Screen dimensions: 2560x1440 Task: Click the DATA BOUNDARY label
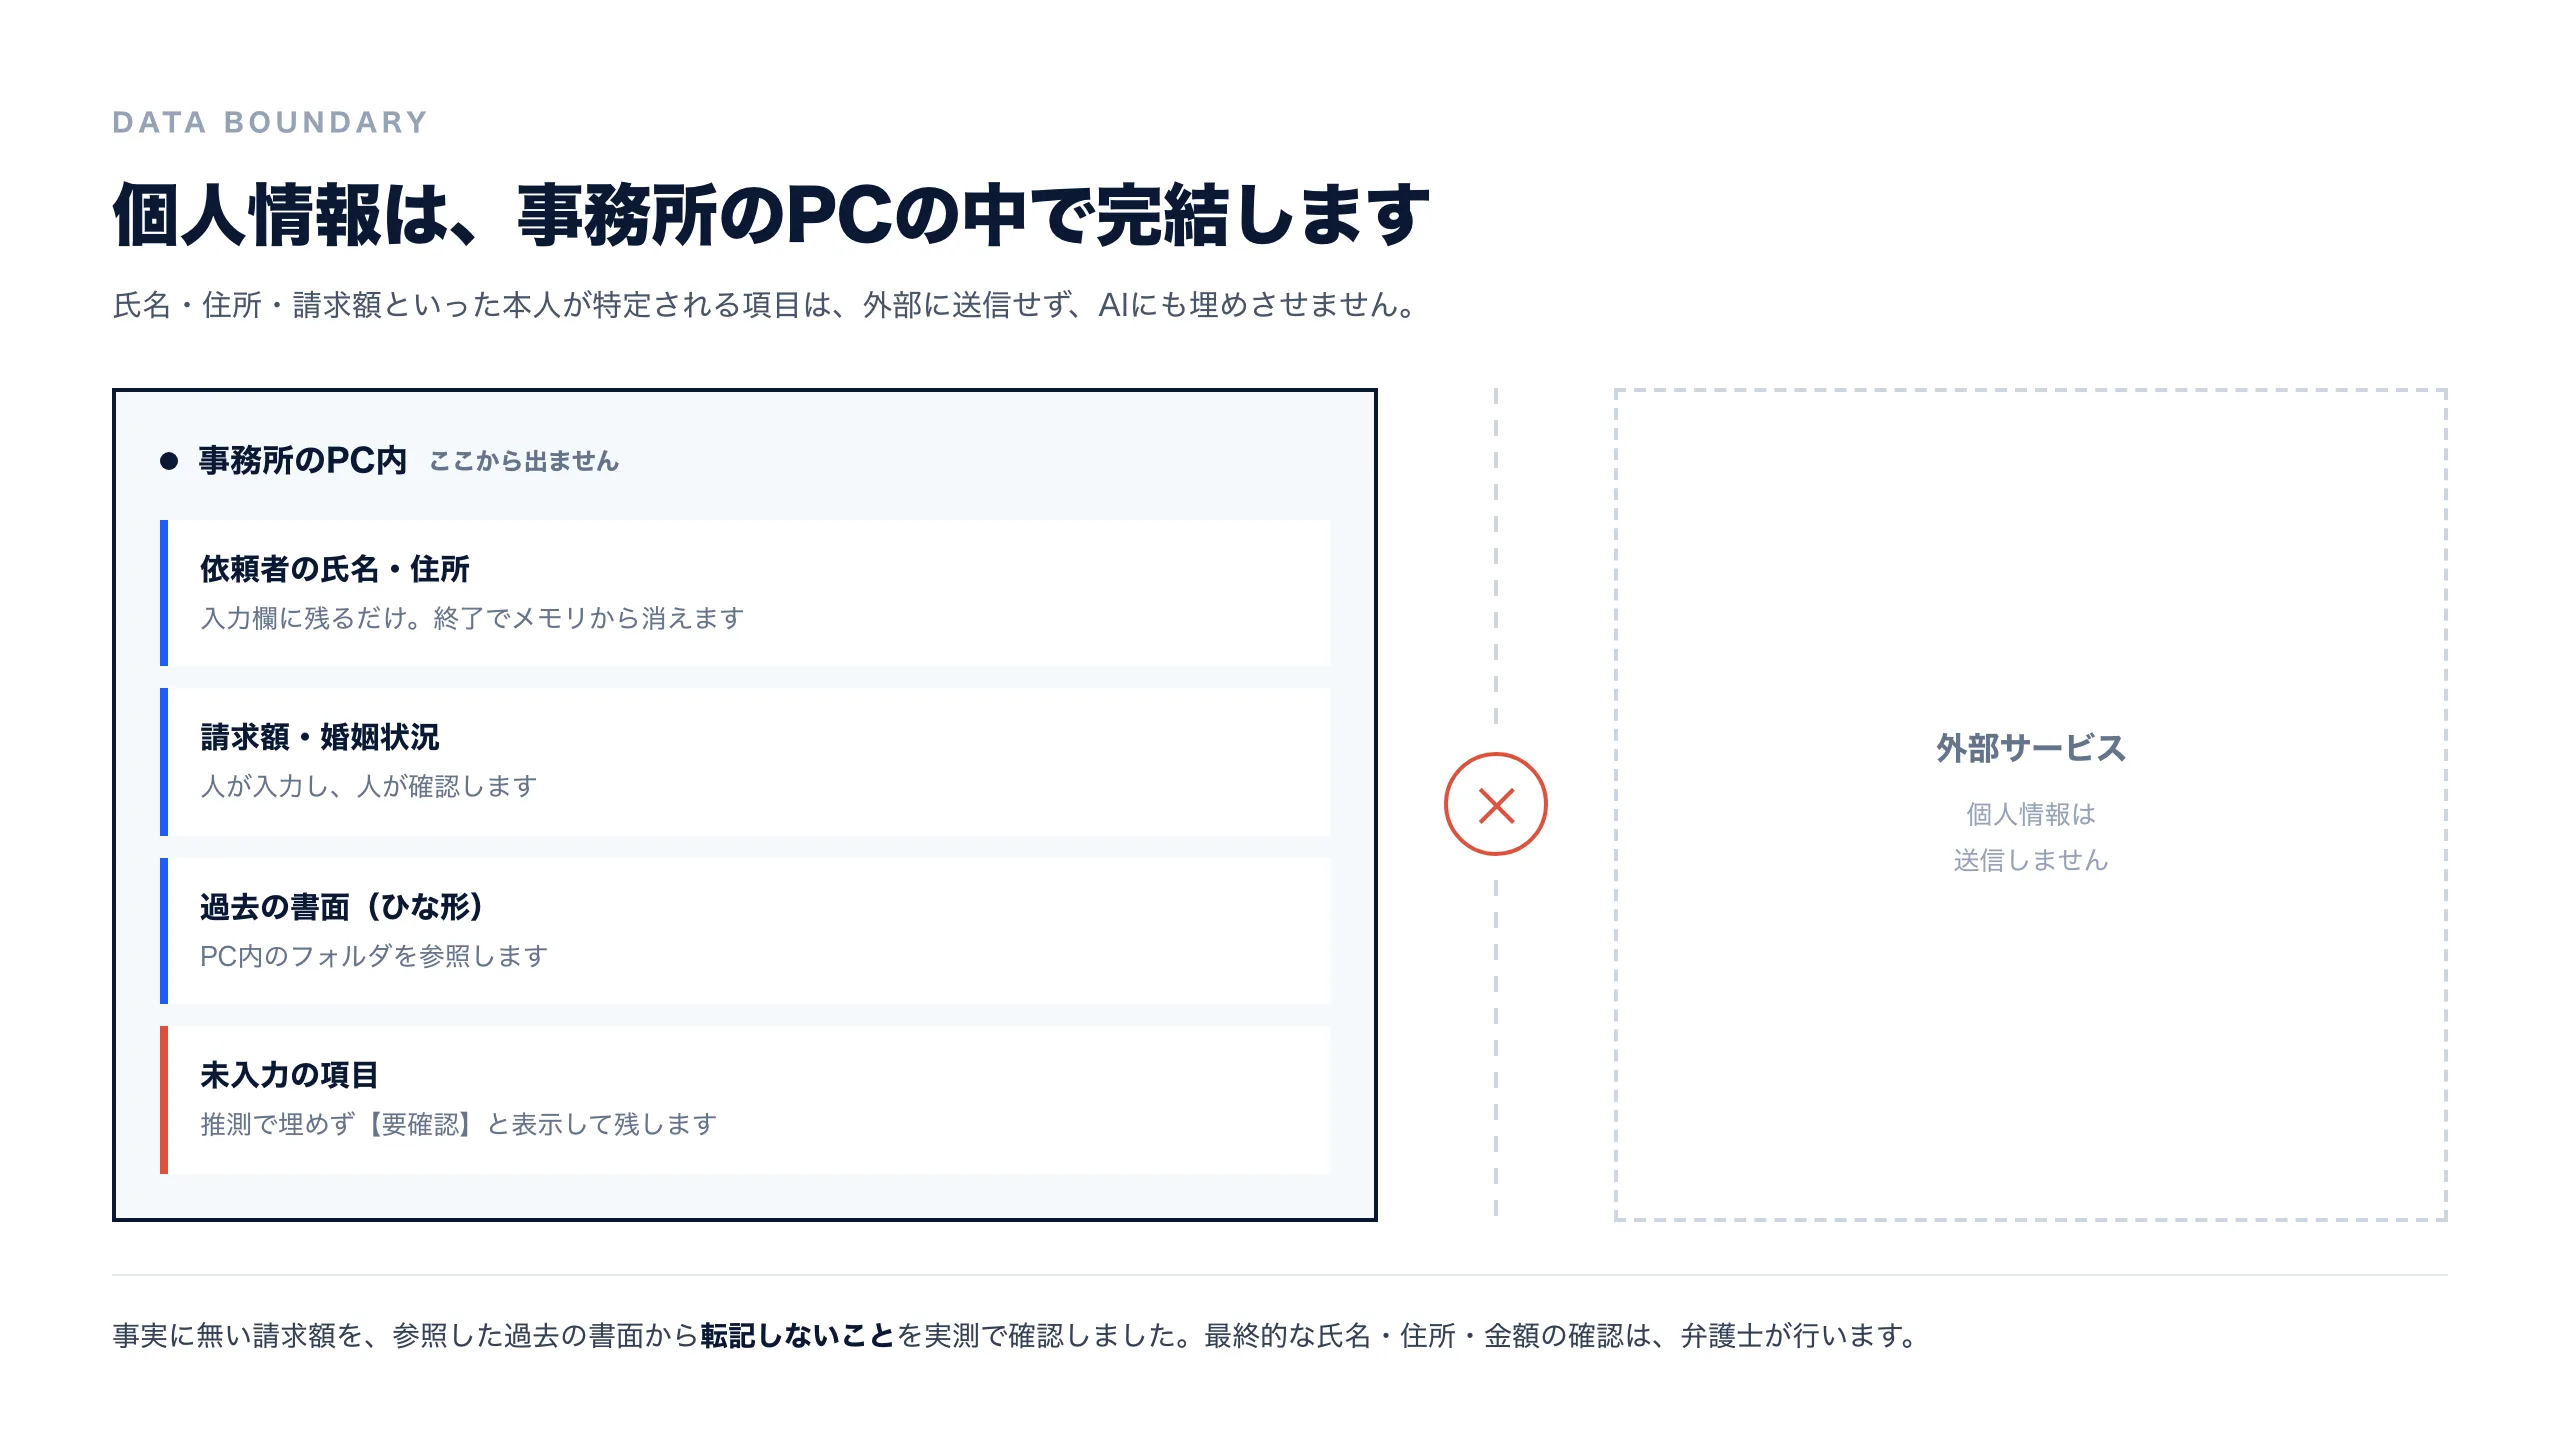click(270, 122)
